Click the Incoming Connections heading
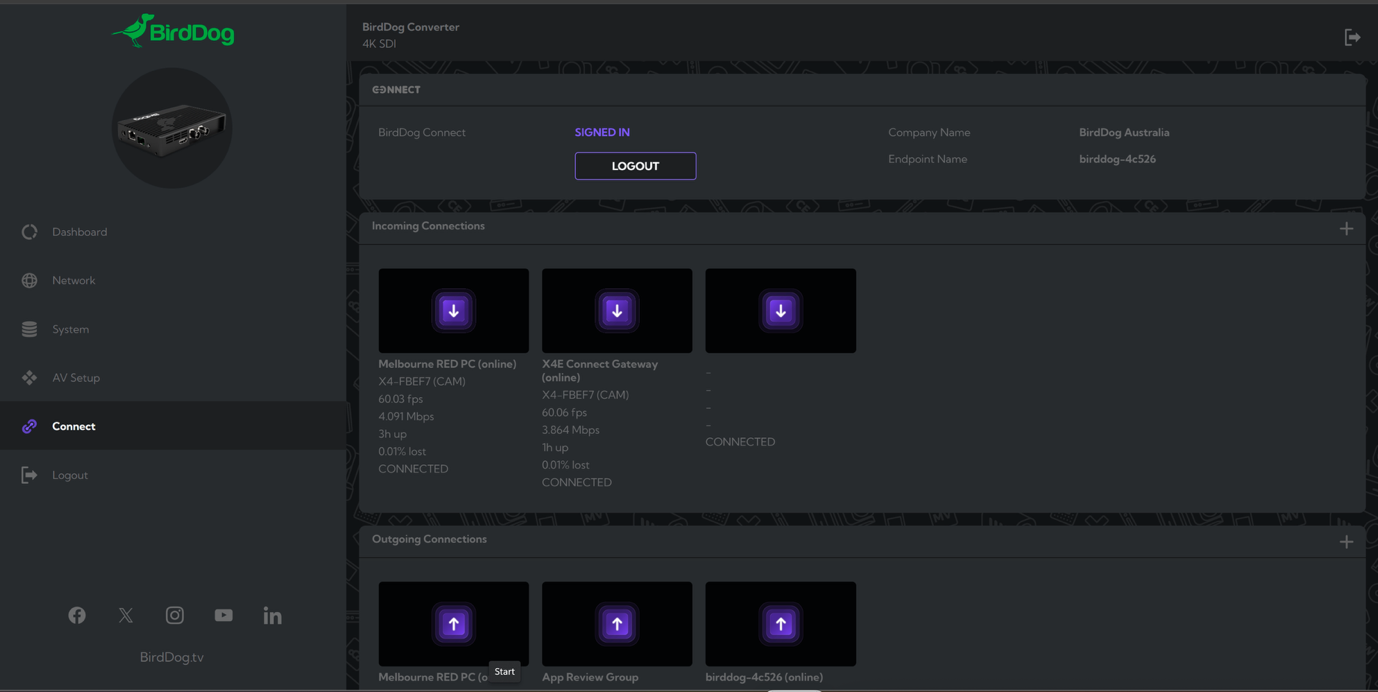This screenshot has height=692, width=1378. click(428, 226)
